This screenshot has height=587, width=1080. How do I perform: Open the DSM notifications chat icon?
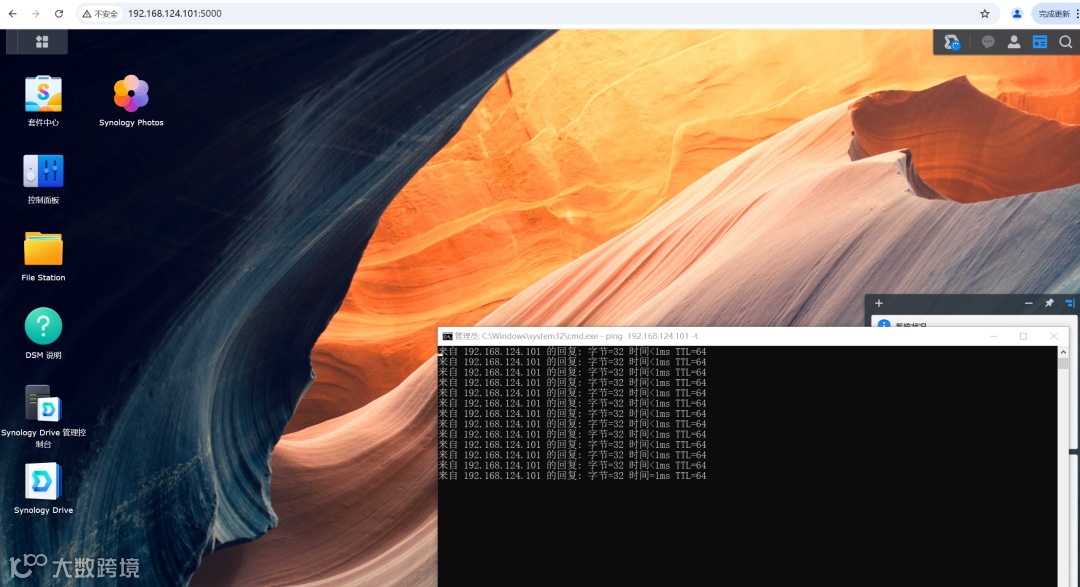(988, 42)
